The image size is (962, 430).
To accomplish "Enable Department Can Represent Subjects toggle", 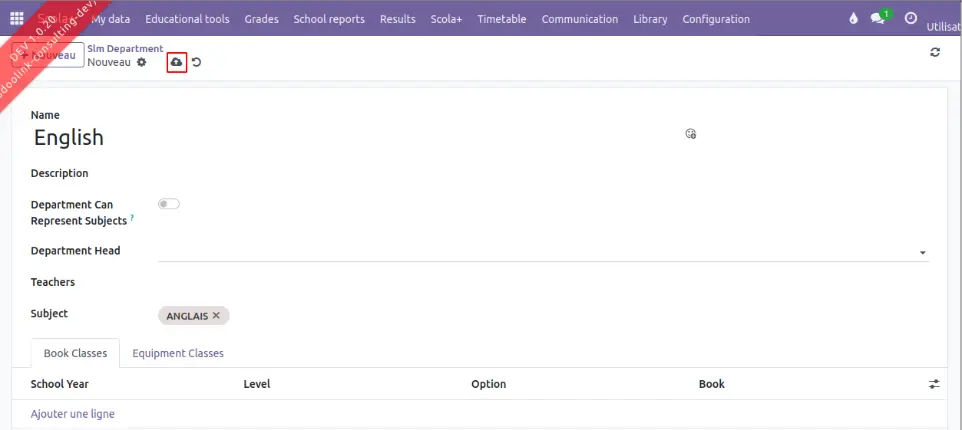I will [168, 204].
